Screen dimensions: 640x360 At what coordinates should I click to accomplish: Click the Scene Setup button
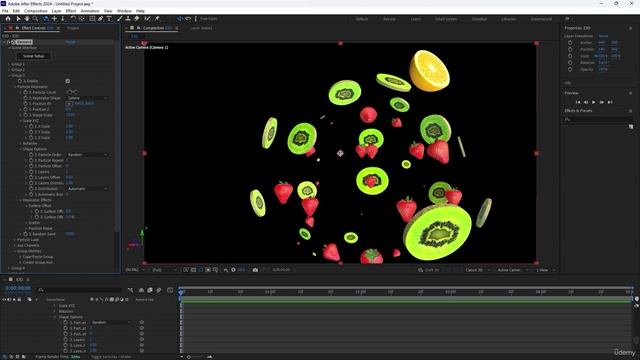[33, 56]
